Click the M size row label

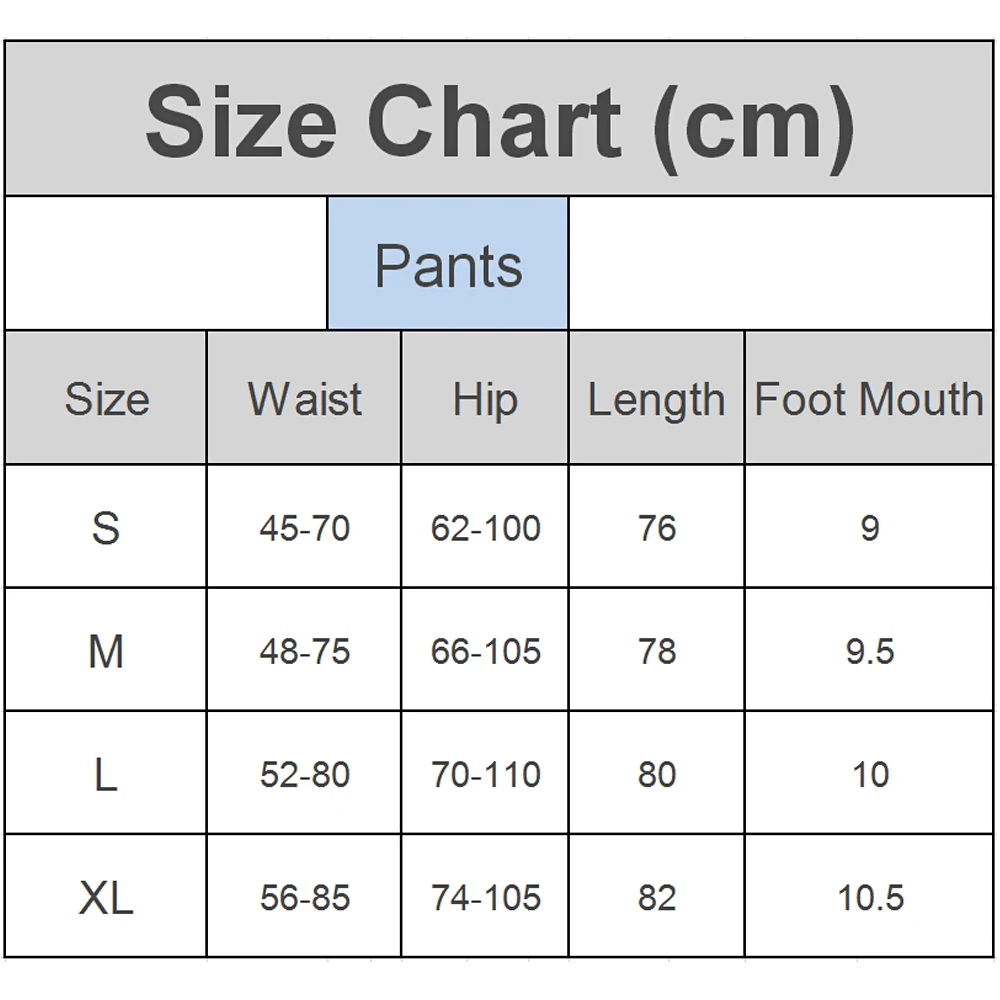(x=106, y=651)
